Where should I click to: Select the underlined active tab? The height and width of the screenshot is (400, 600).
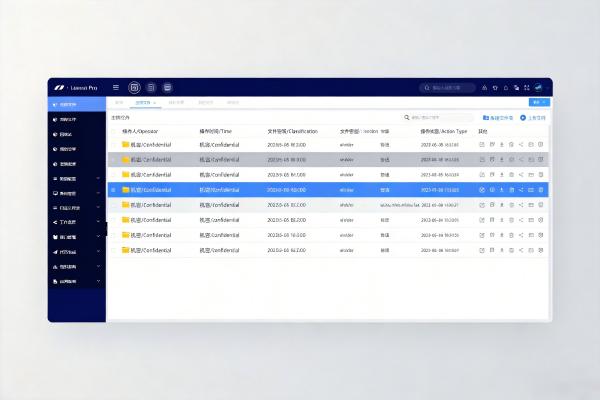[145, 103]
